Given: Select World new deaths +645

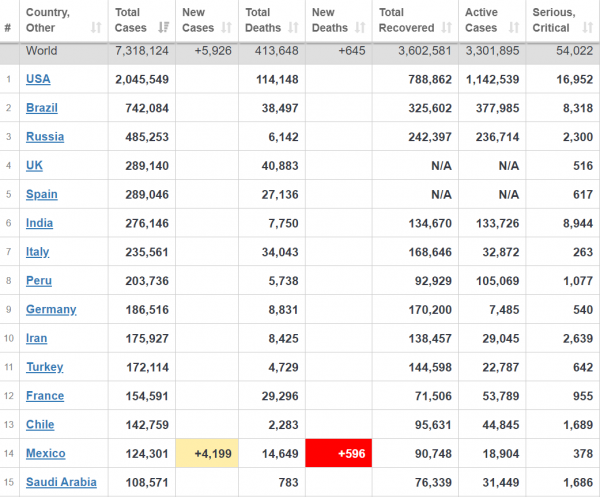Looking at the screenshot, I should (352, 51).
